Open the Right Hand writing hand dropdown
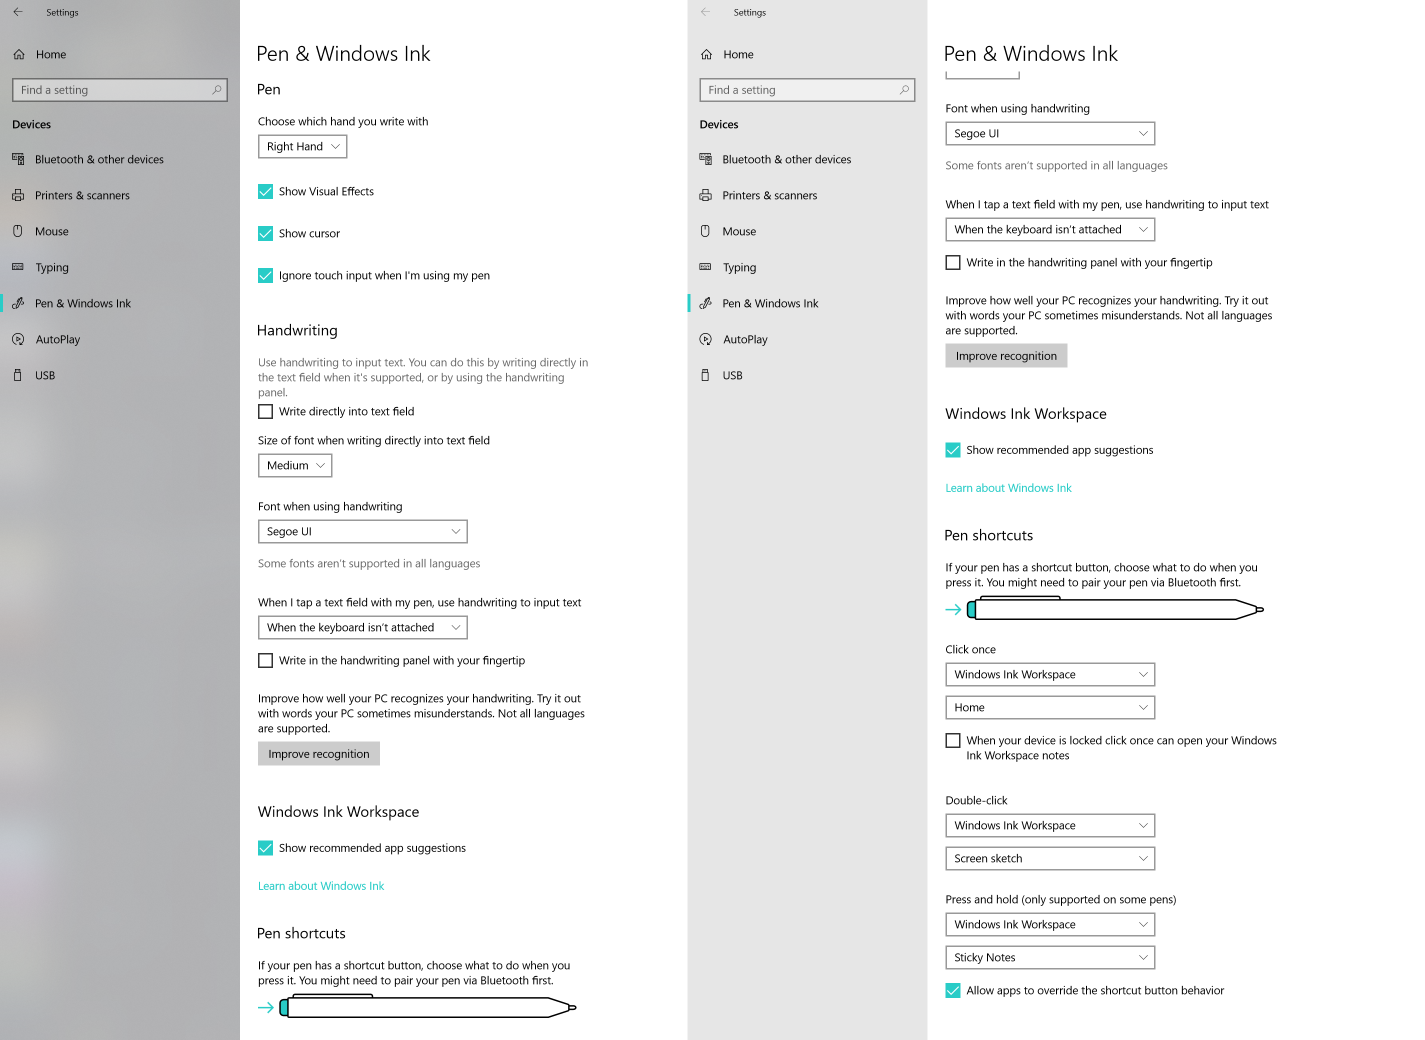The image size is (1425, 1040). tap(302, 146)
